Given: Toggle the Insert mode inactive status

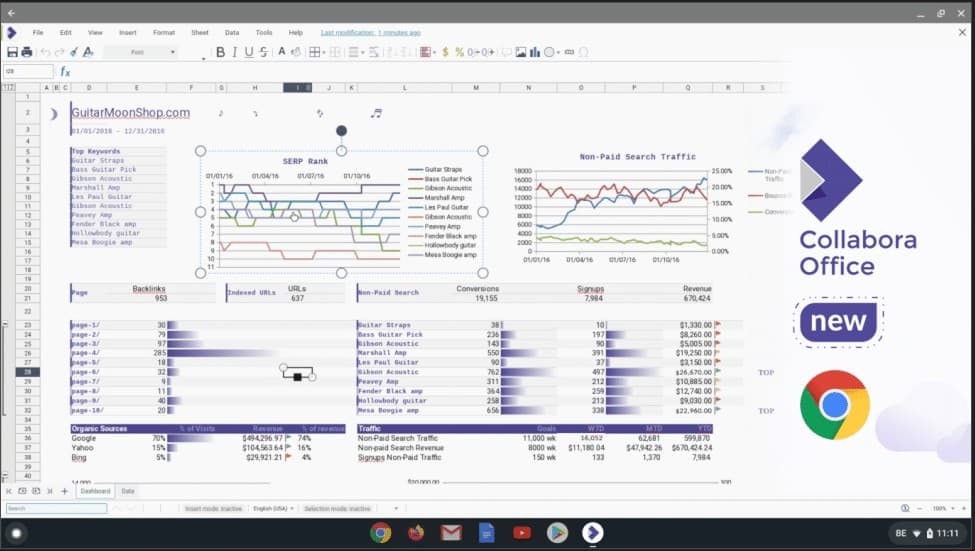Looking at the screenshot, I should 213,509.
